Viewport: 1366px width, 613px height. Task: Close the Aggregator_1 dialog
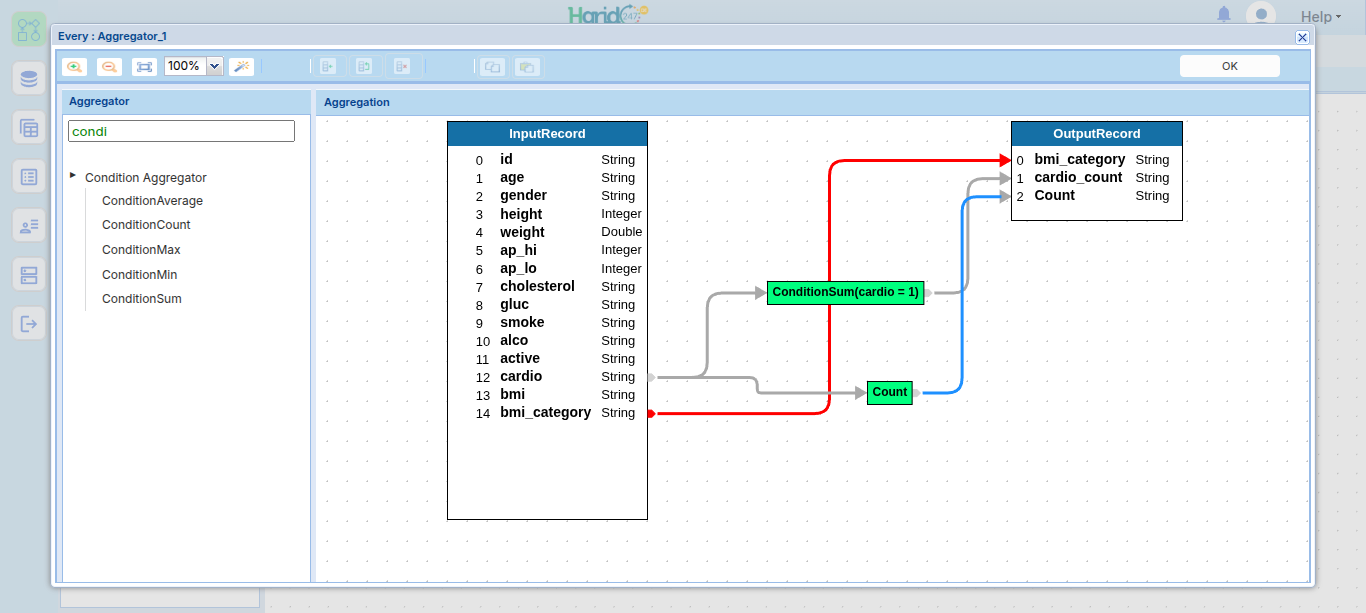(x=1302, y=37)
